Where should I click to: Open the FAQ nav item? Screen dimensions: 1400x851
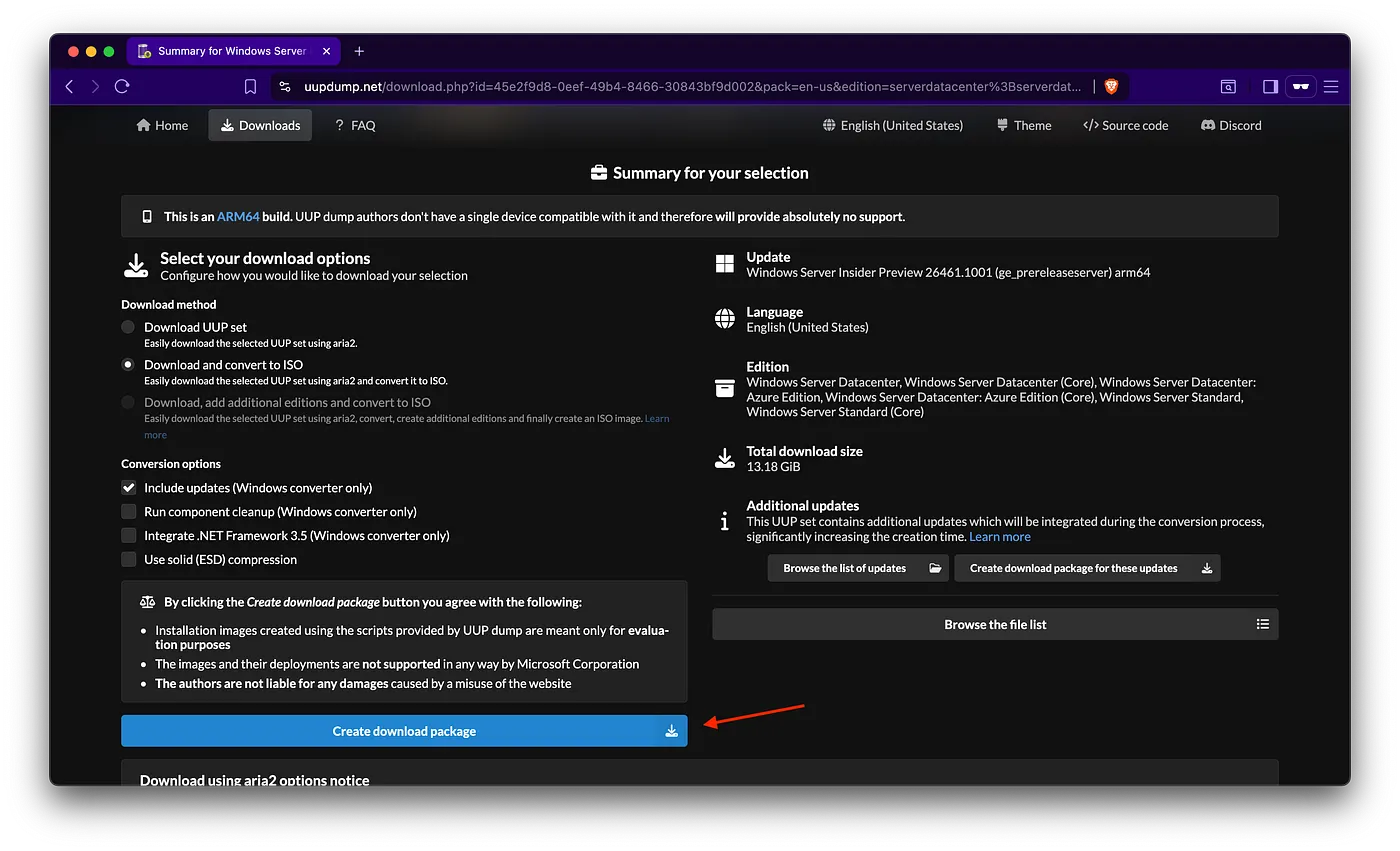coord(354,125)
